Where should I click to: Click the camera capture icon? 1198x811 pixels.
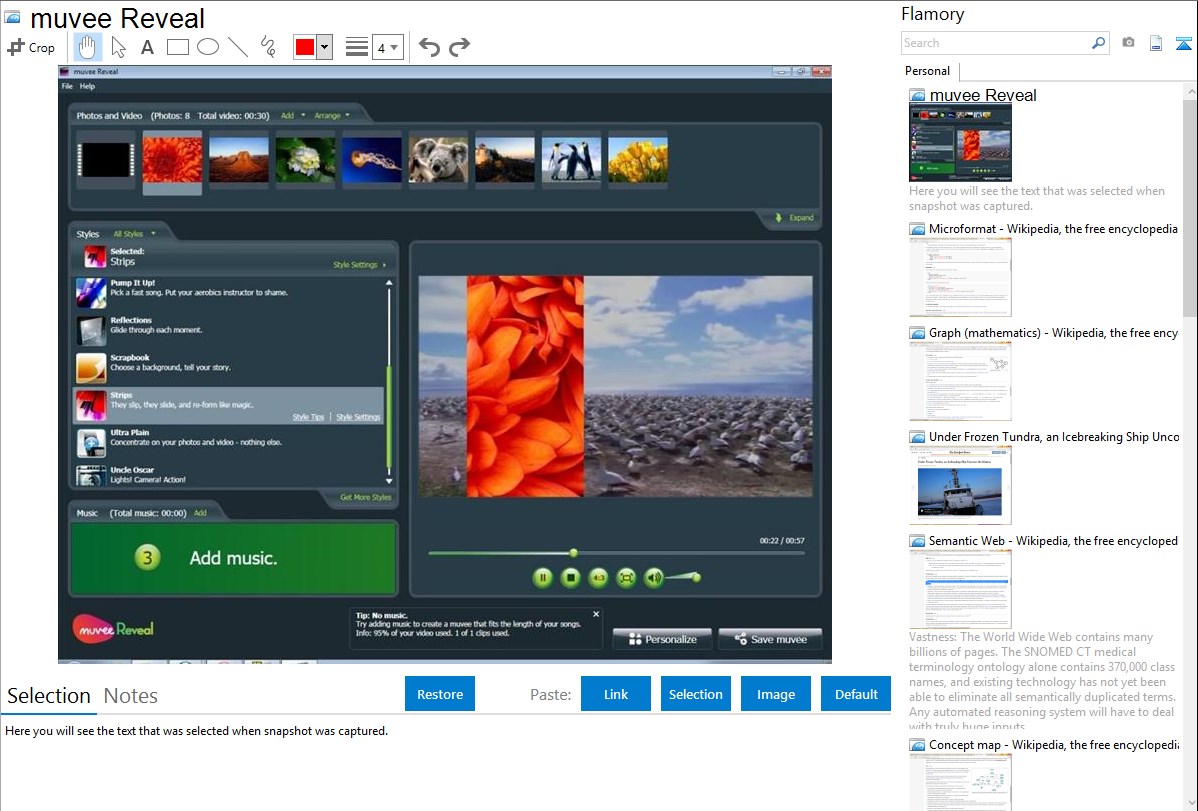point(1128,43)
